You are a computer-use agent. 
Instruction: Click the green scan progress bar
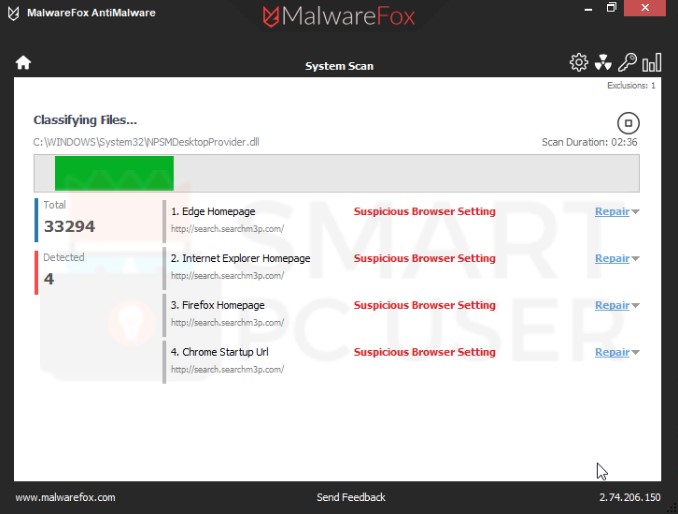tap(114, 173)
